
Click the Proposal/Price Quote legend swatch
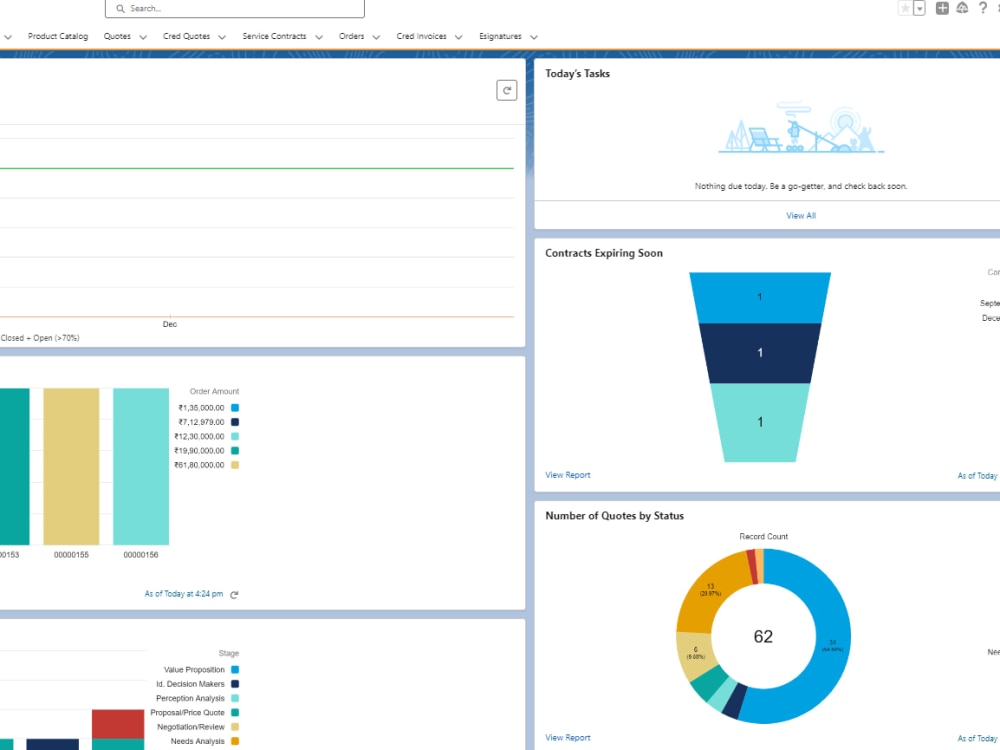click(x=235, y=712)
